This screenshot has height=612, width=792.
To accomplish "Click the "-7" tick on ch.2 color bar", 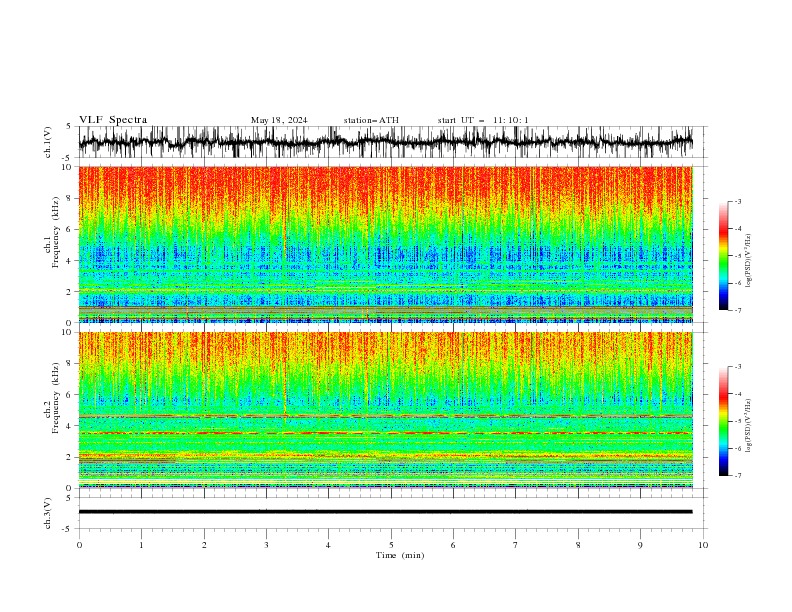I will coord(738,475).
